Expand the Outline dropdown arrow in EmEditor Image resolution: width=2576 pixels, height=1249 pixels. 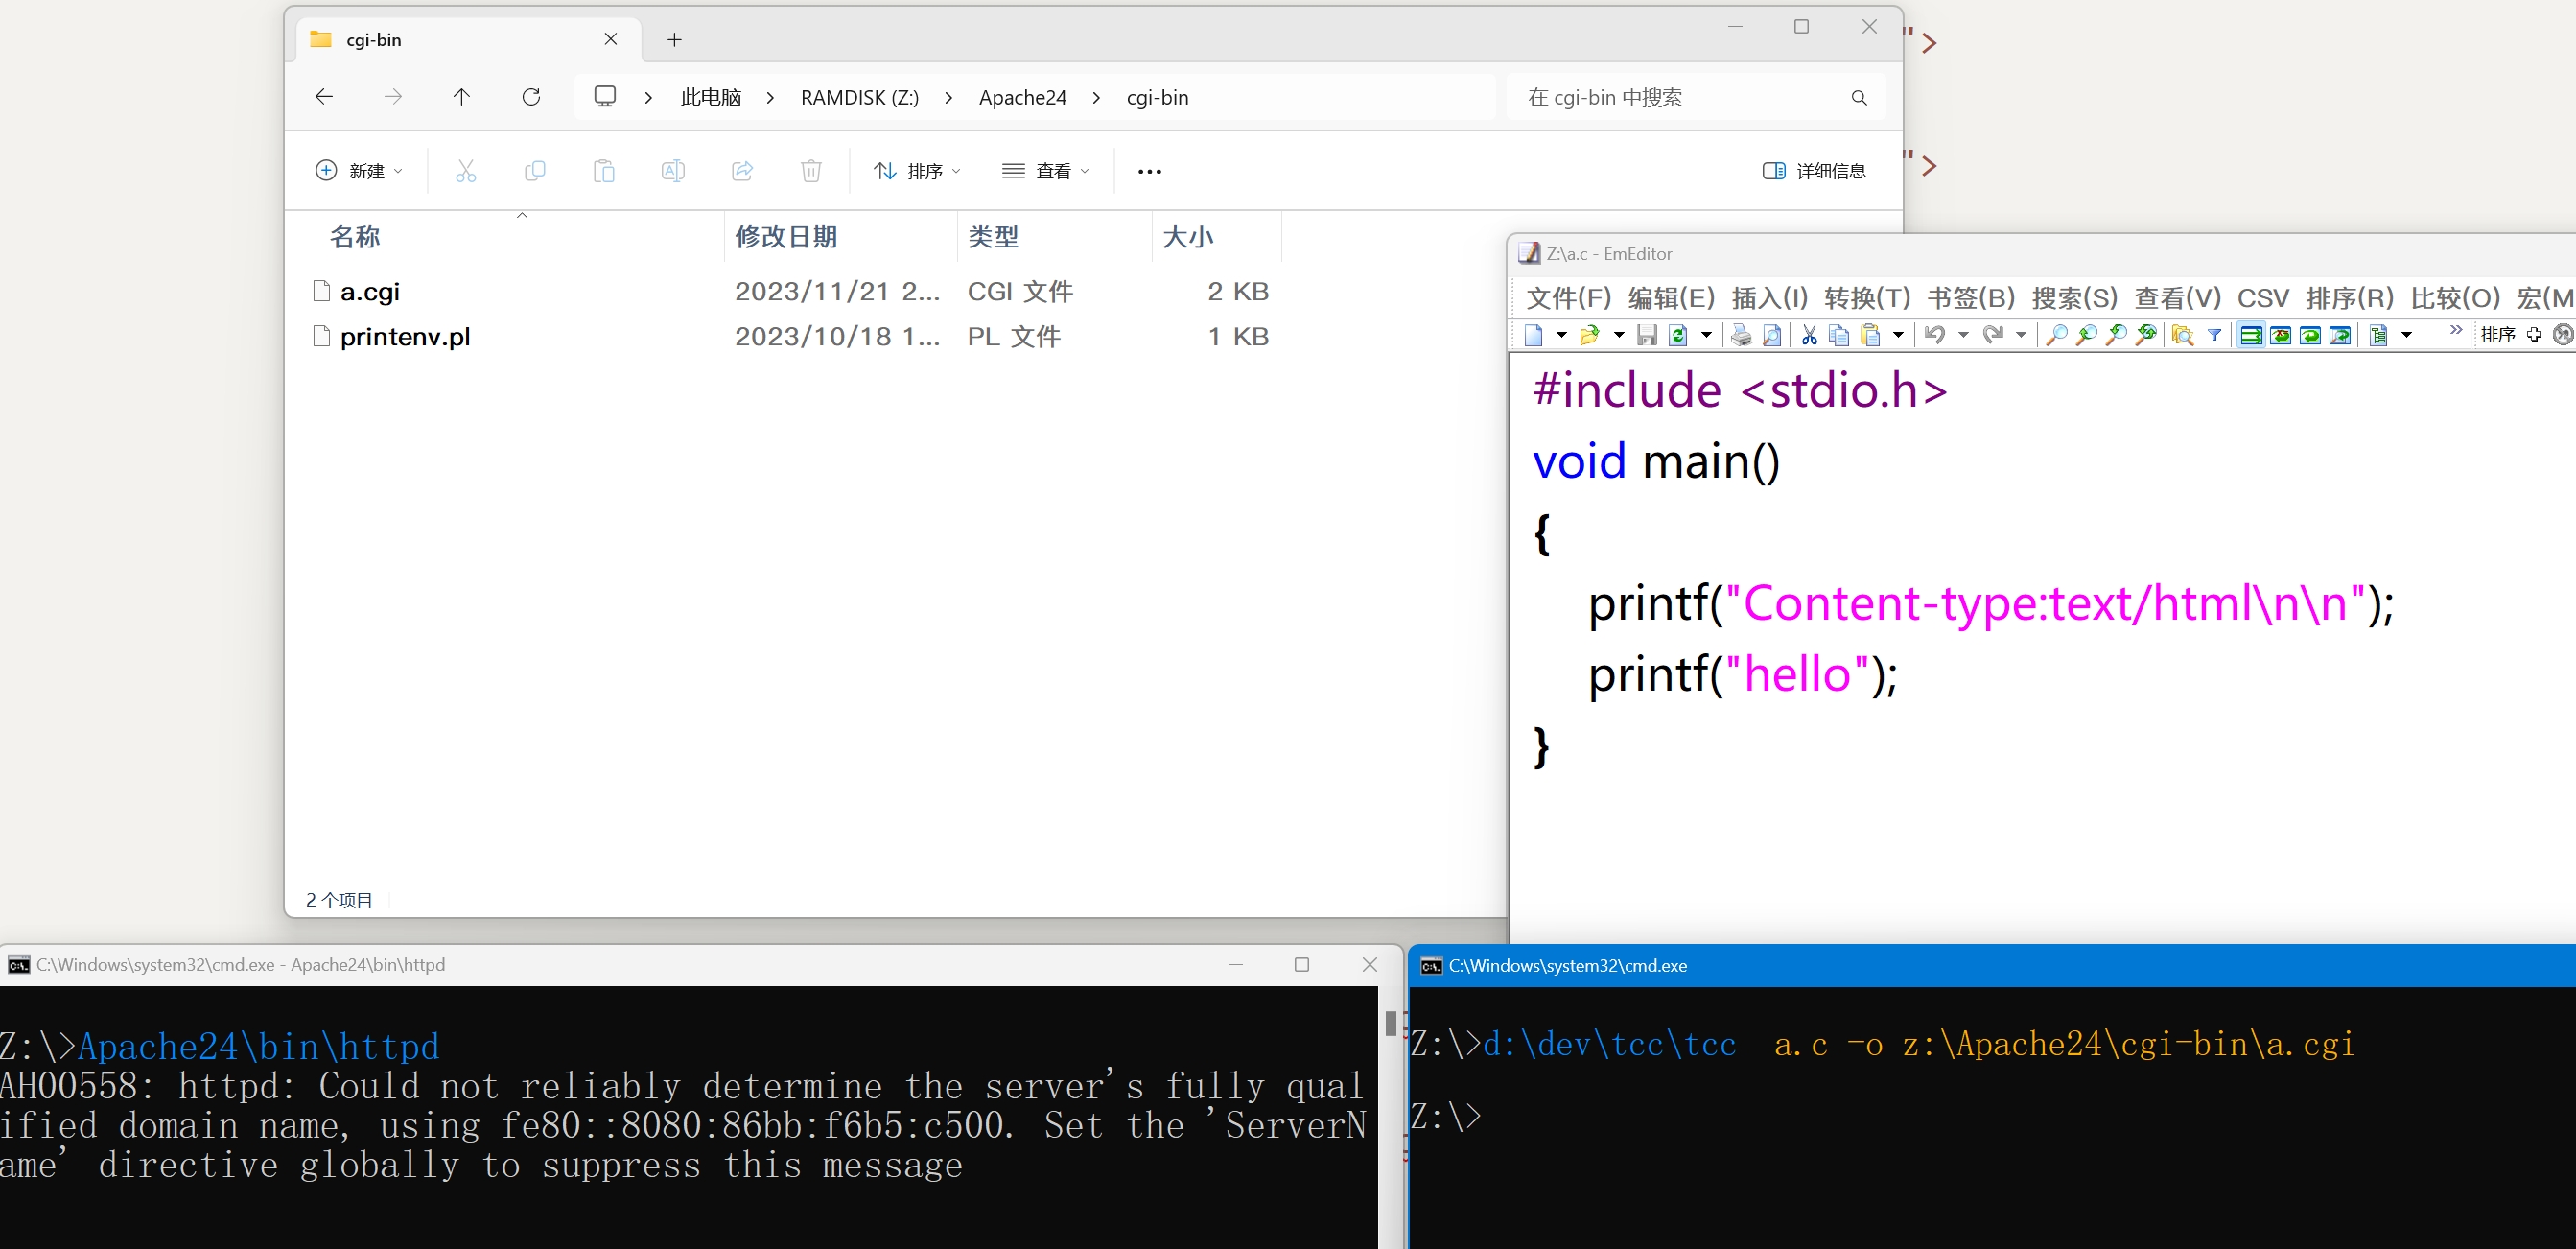click(x=2407, y=335)
